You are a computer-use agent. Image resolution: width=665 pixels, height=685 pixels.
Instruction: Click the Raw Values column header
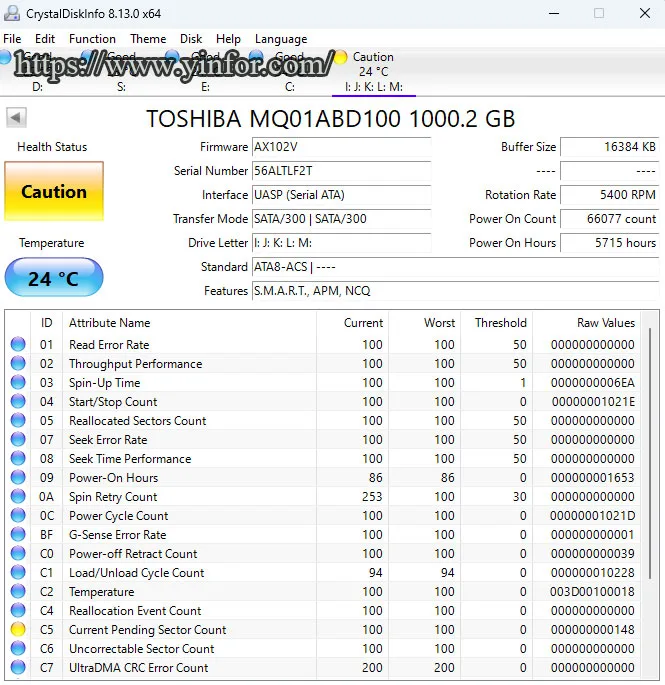coord(586,323)
